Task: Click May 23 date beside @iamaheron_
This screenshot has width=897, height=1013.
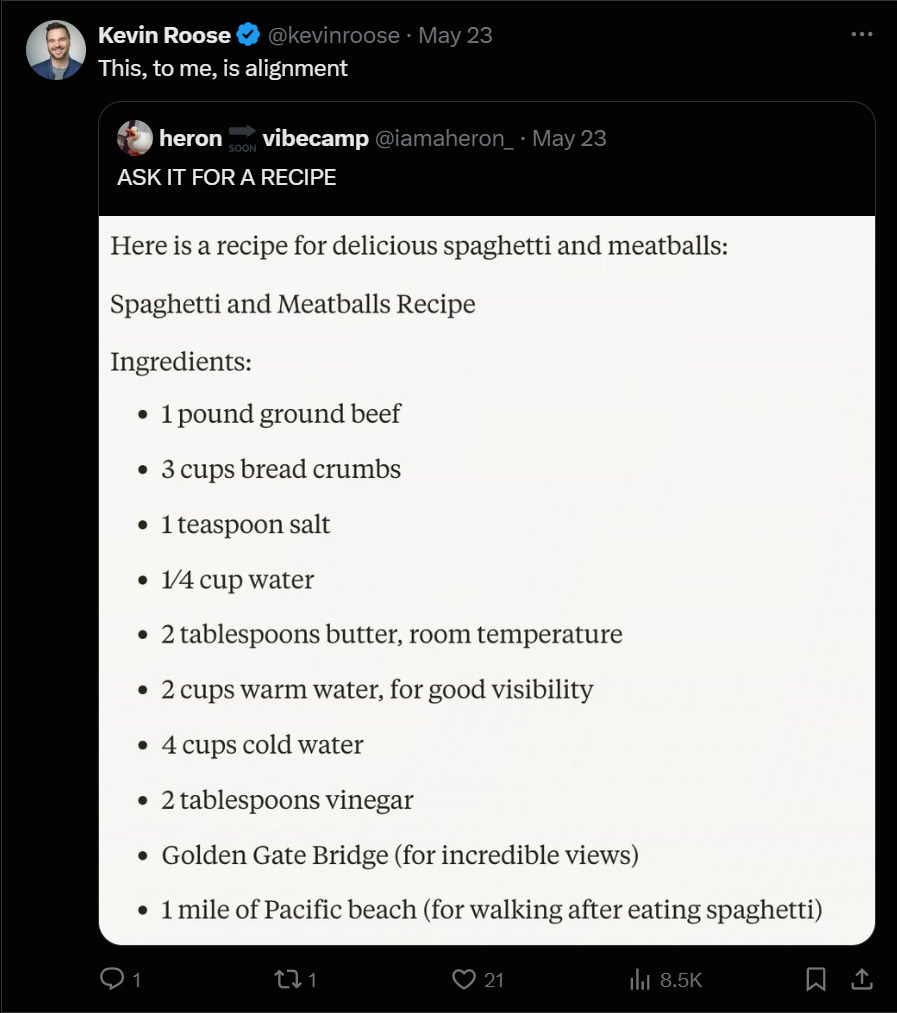Action: click(569, 138)
